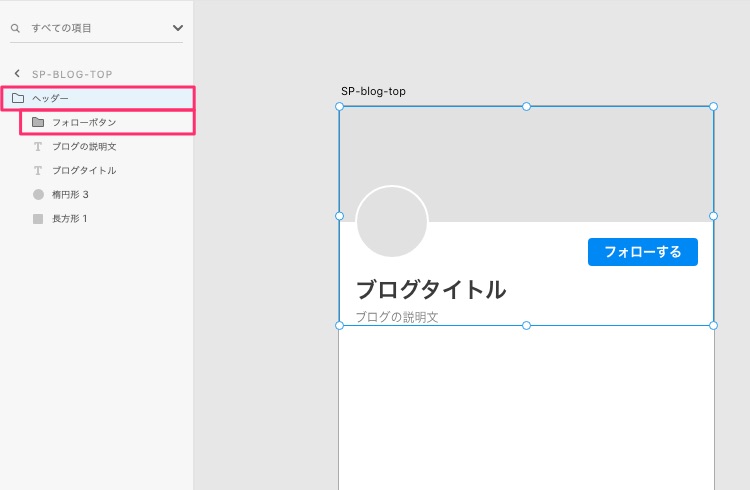Image resolution: width=750 pixels, height=490 pixels.
Task: Select the 楕円形 3 layer name
Action: point(70,194)
